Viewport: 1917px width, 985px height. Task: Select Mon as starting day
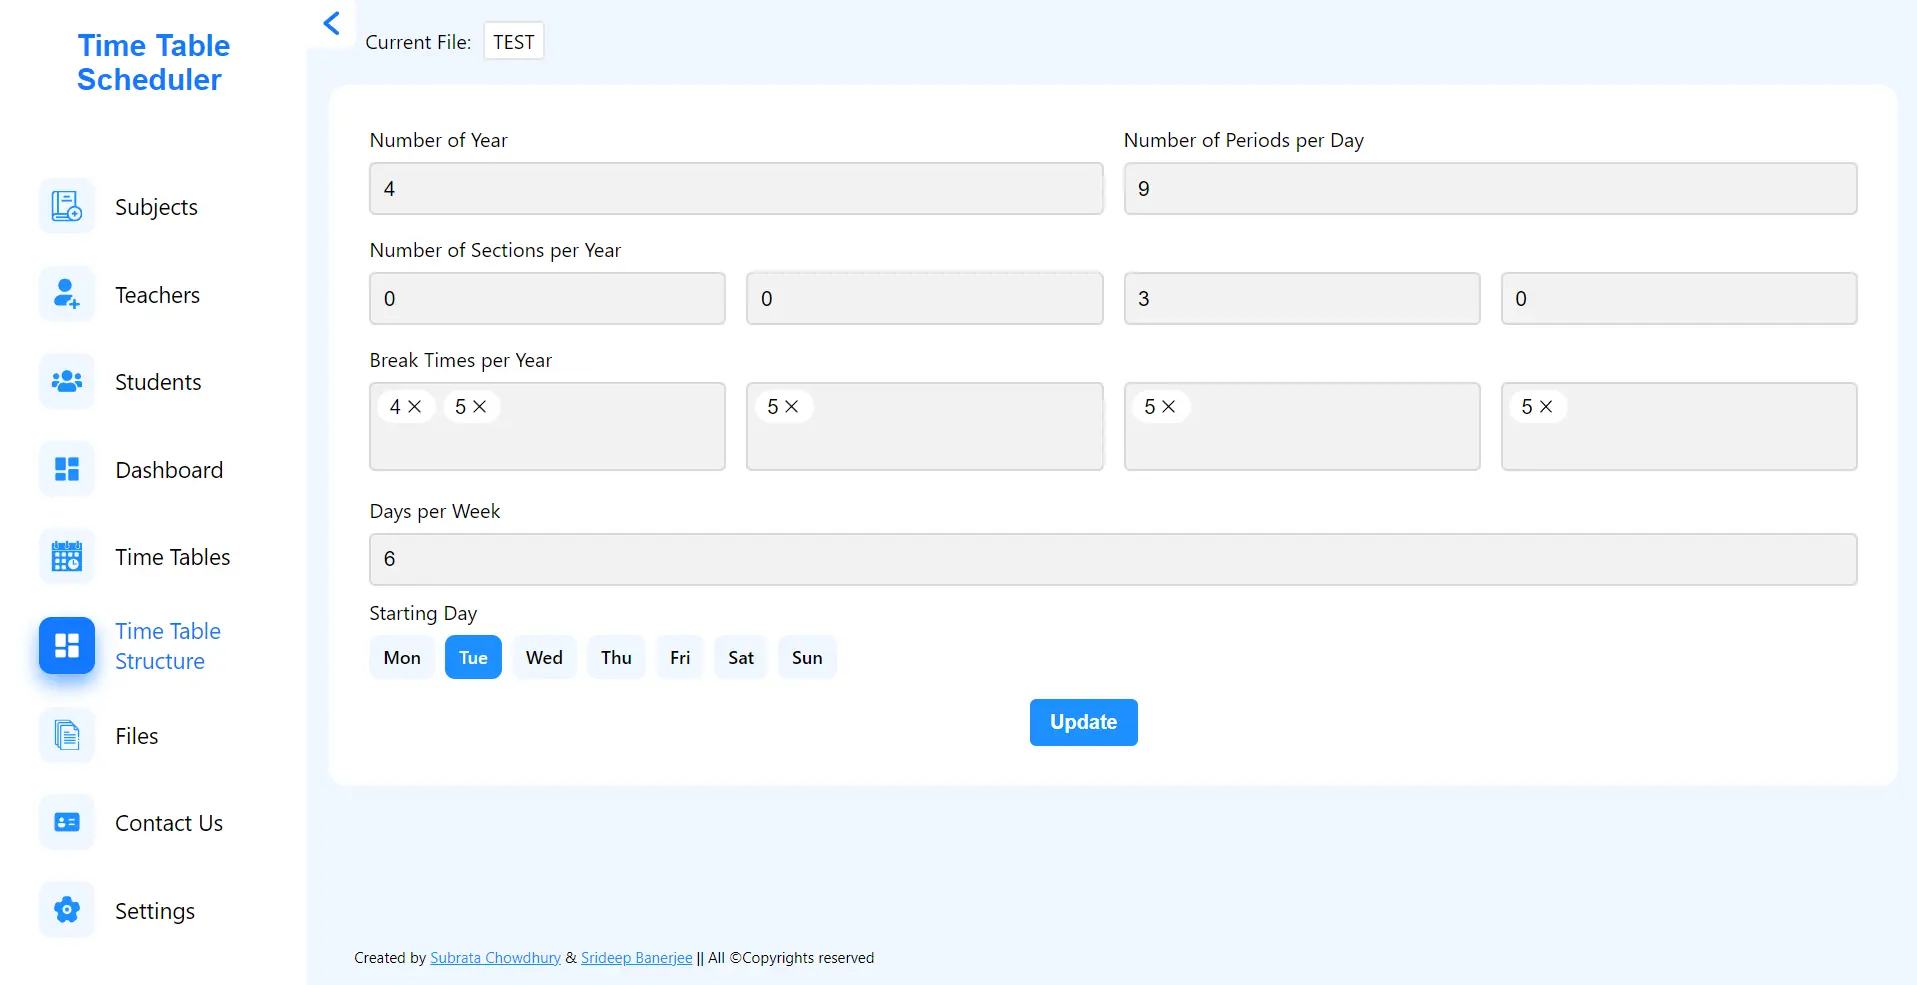coord(402,657)
